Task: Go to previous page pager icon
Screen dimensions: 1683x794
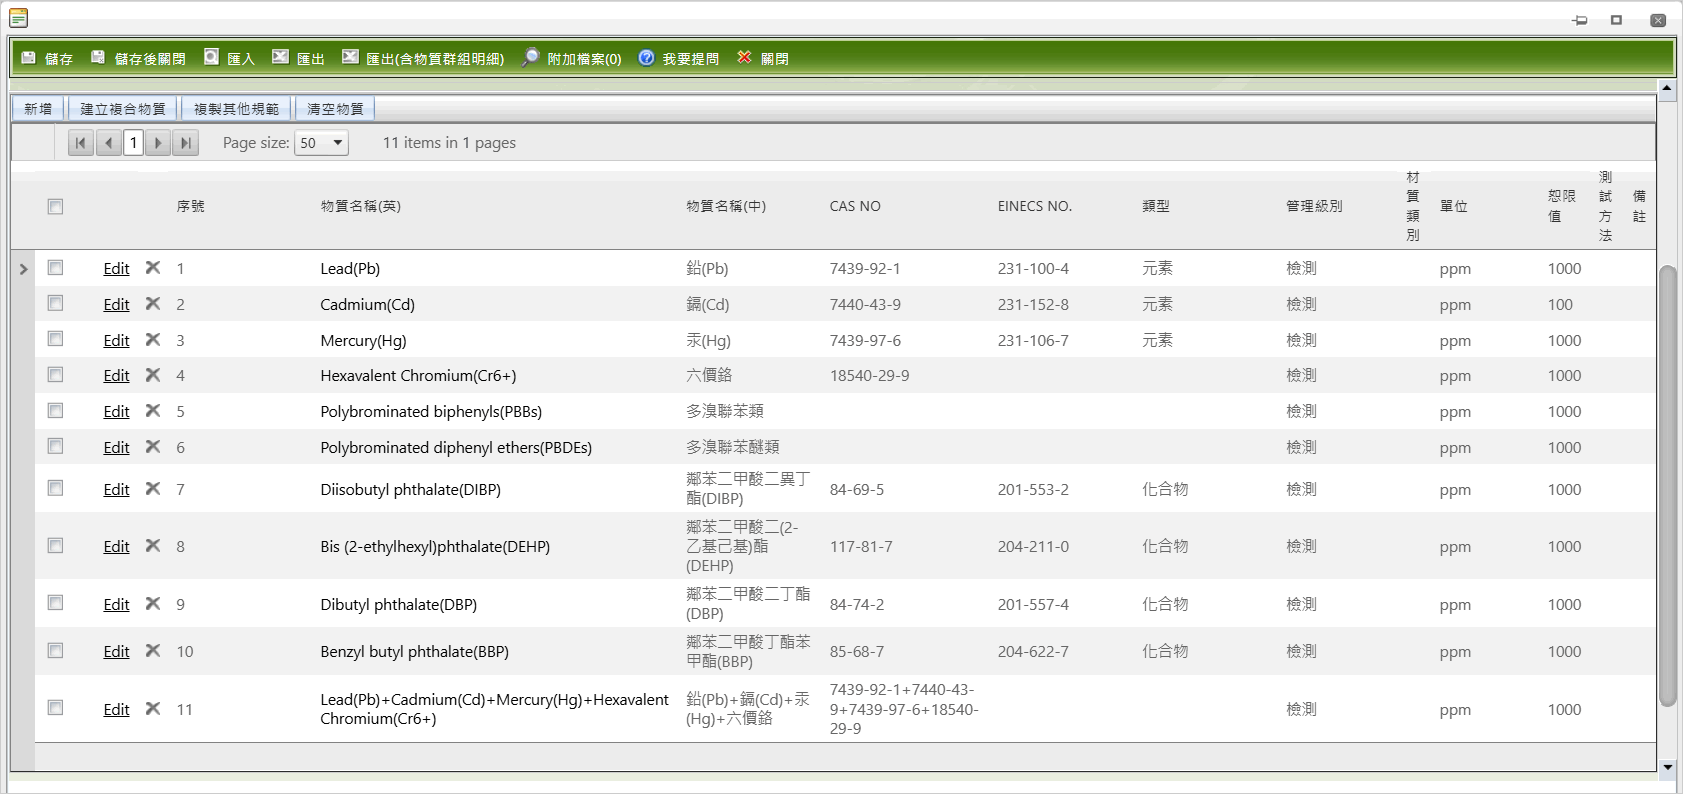Action: point(108,143)
